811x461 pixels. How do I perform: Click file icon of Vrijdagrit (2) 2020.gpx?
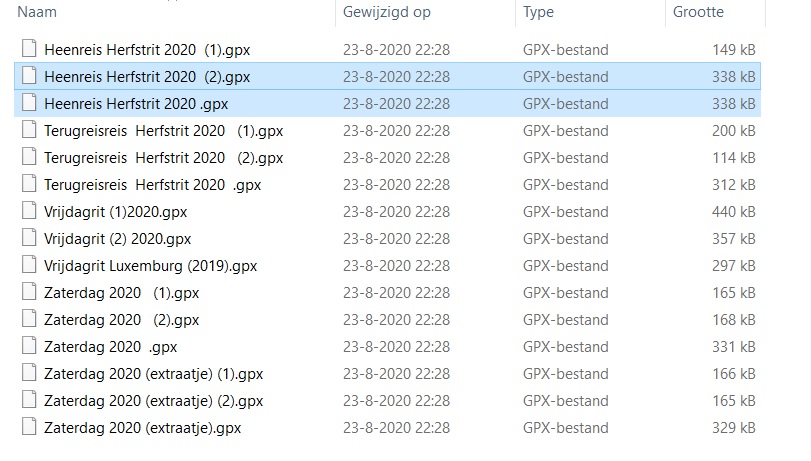(29, 237)
